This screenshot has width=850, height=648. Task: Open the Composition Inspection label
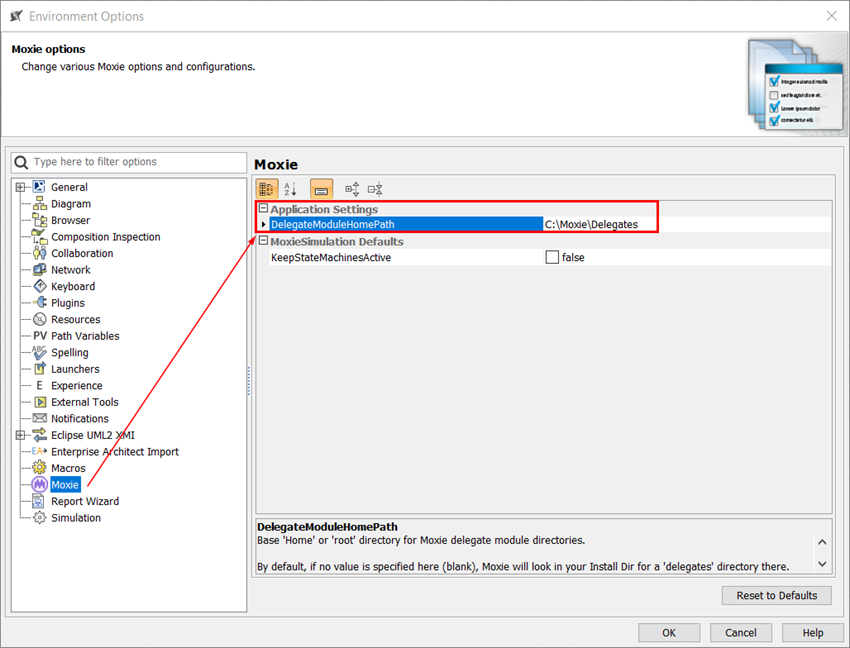click(x=106, y=237)
